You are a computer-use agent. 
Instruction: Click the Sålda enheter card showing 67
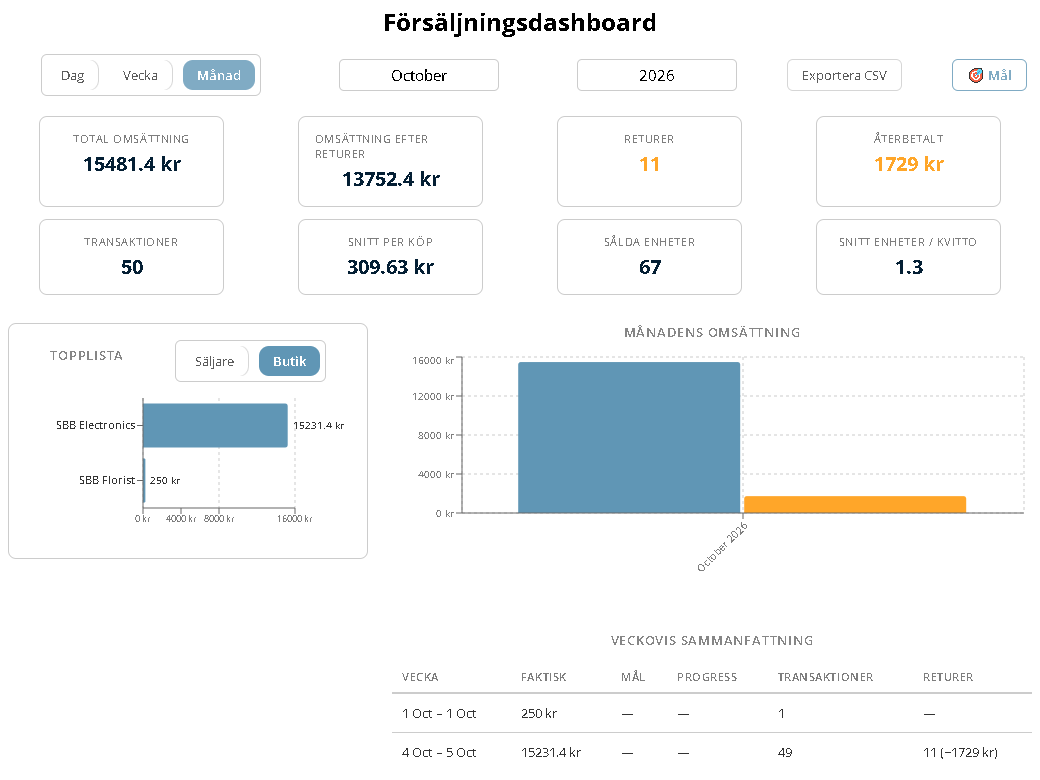(649, 257)
